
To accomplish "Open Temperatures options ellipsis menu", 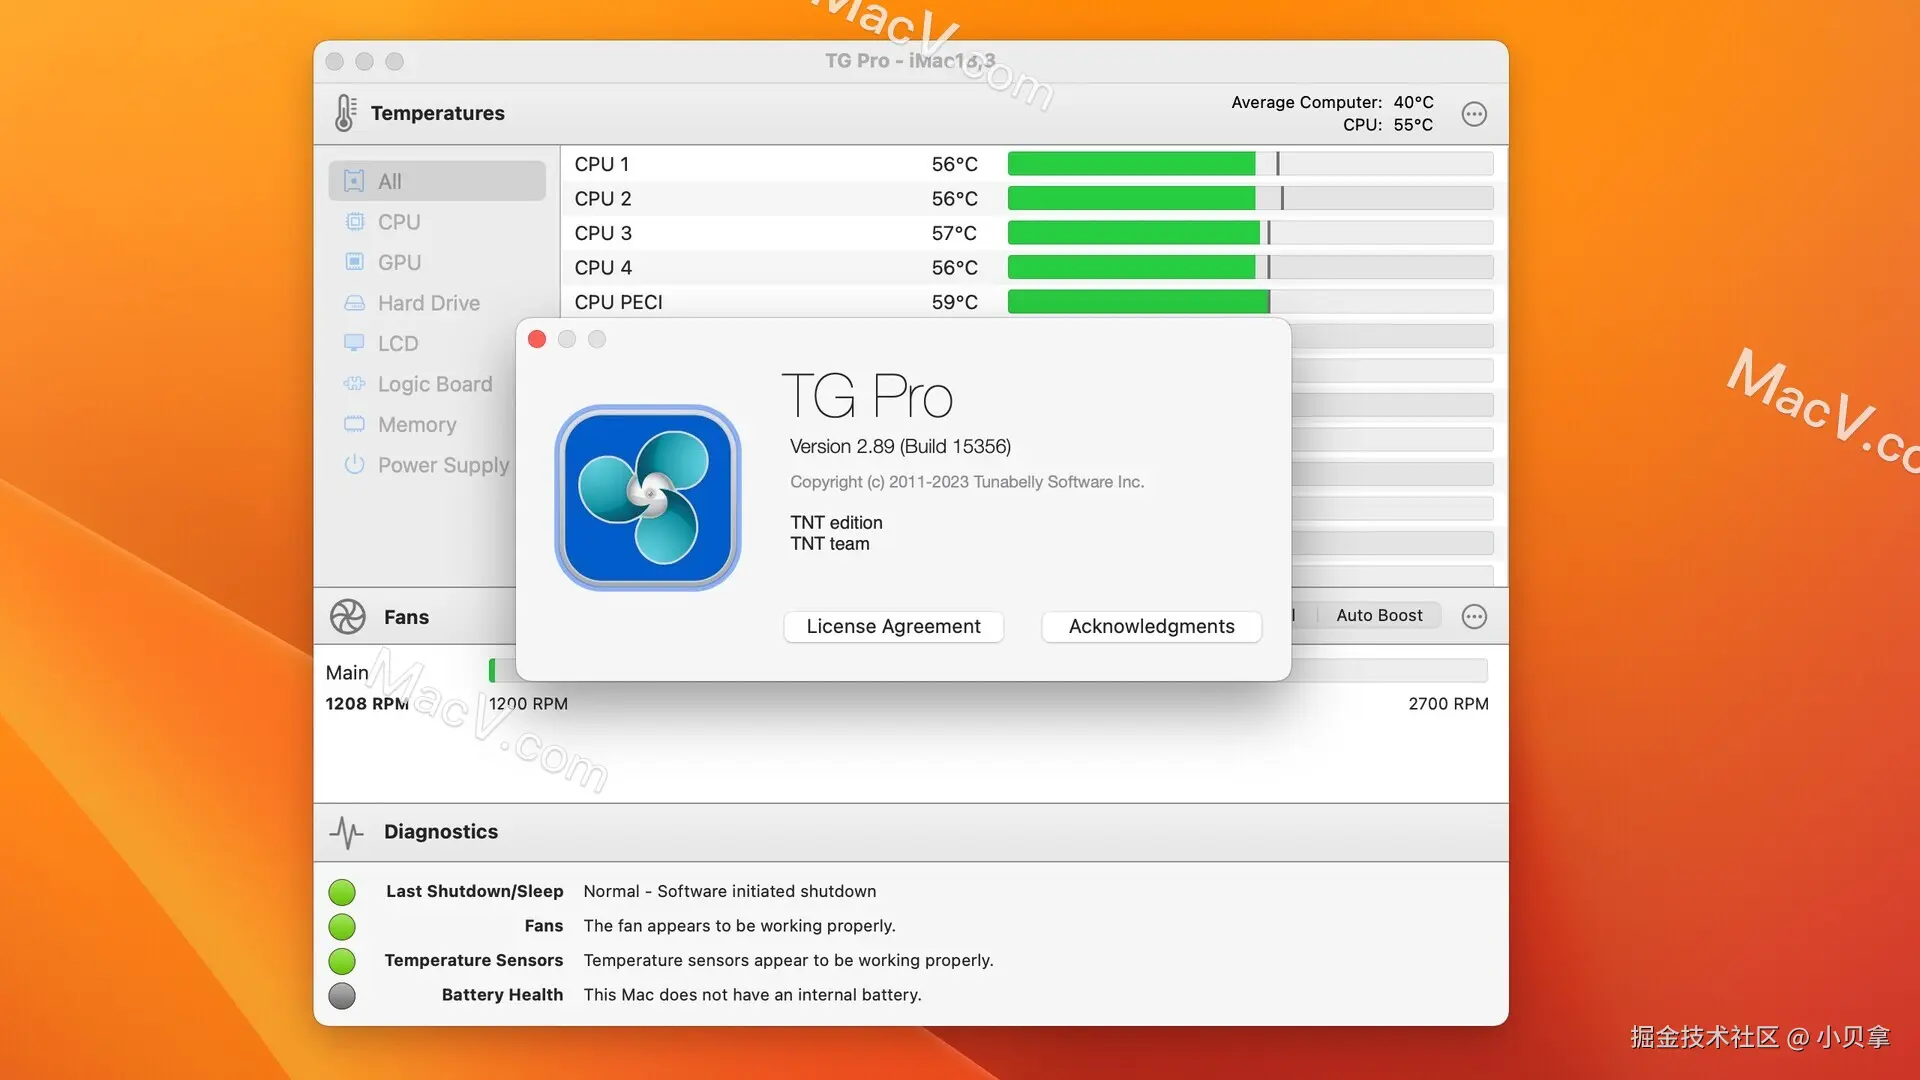I will point(1474,114).
